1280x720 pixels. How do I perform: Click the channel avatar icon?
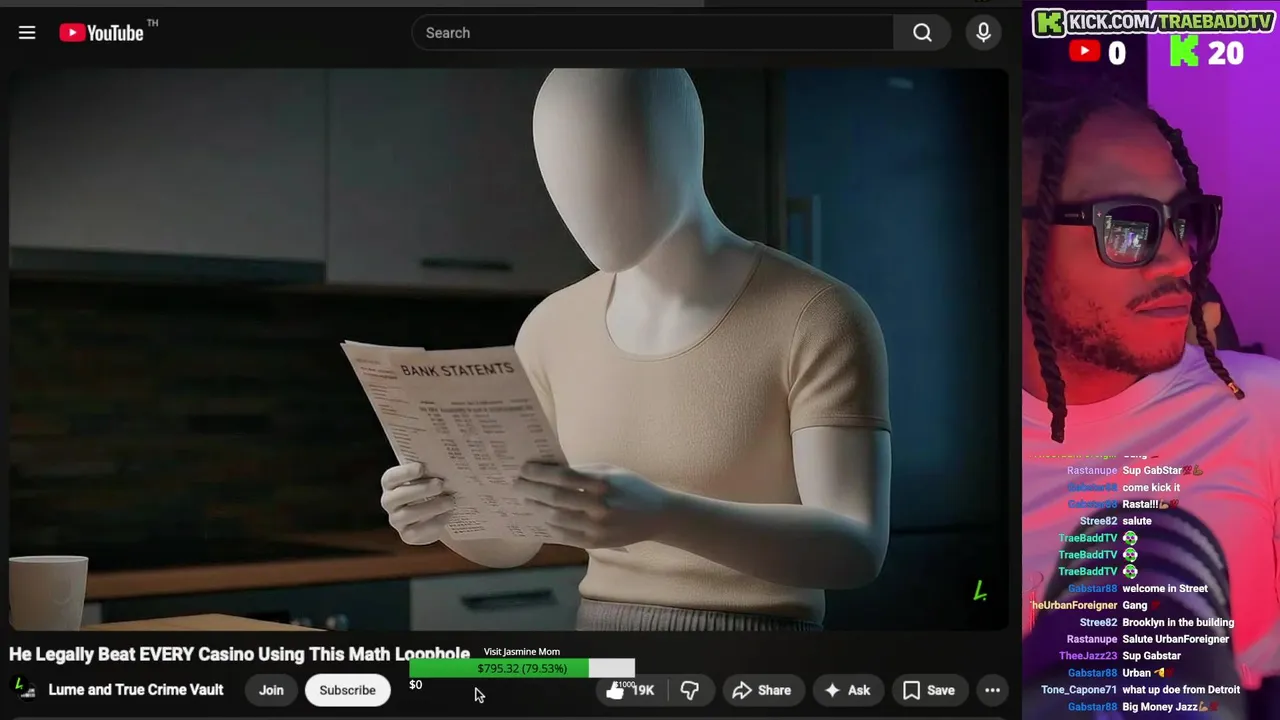click(24, 689)
